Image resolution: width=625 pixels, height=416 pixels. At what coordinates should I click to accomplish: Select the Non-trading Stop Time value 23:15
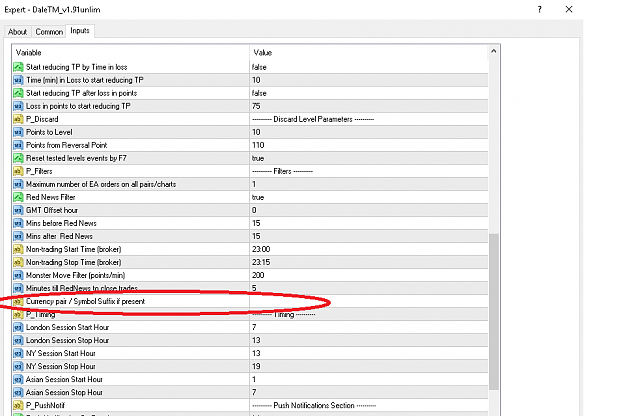pyautogui.click(x=261, y=262)
